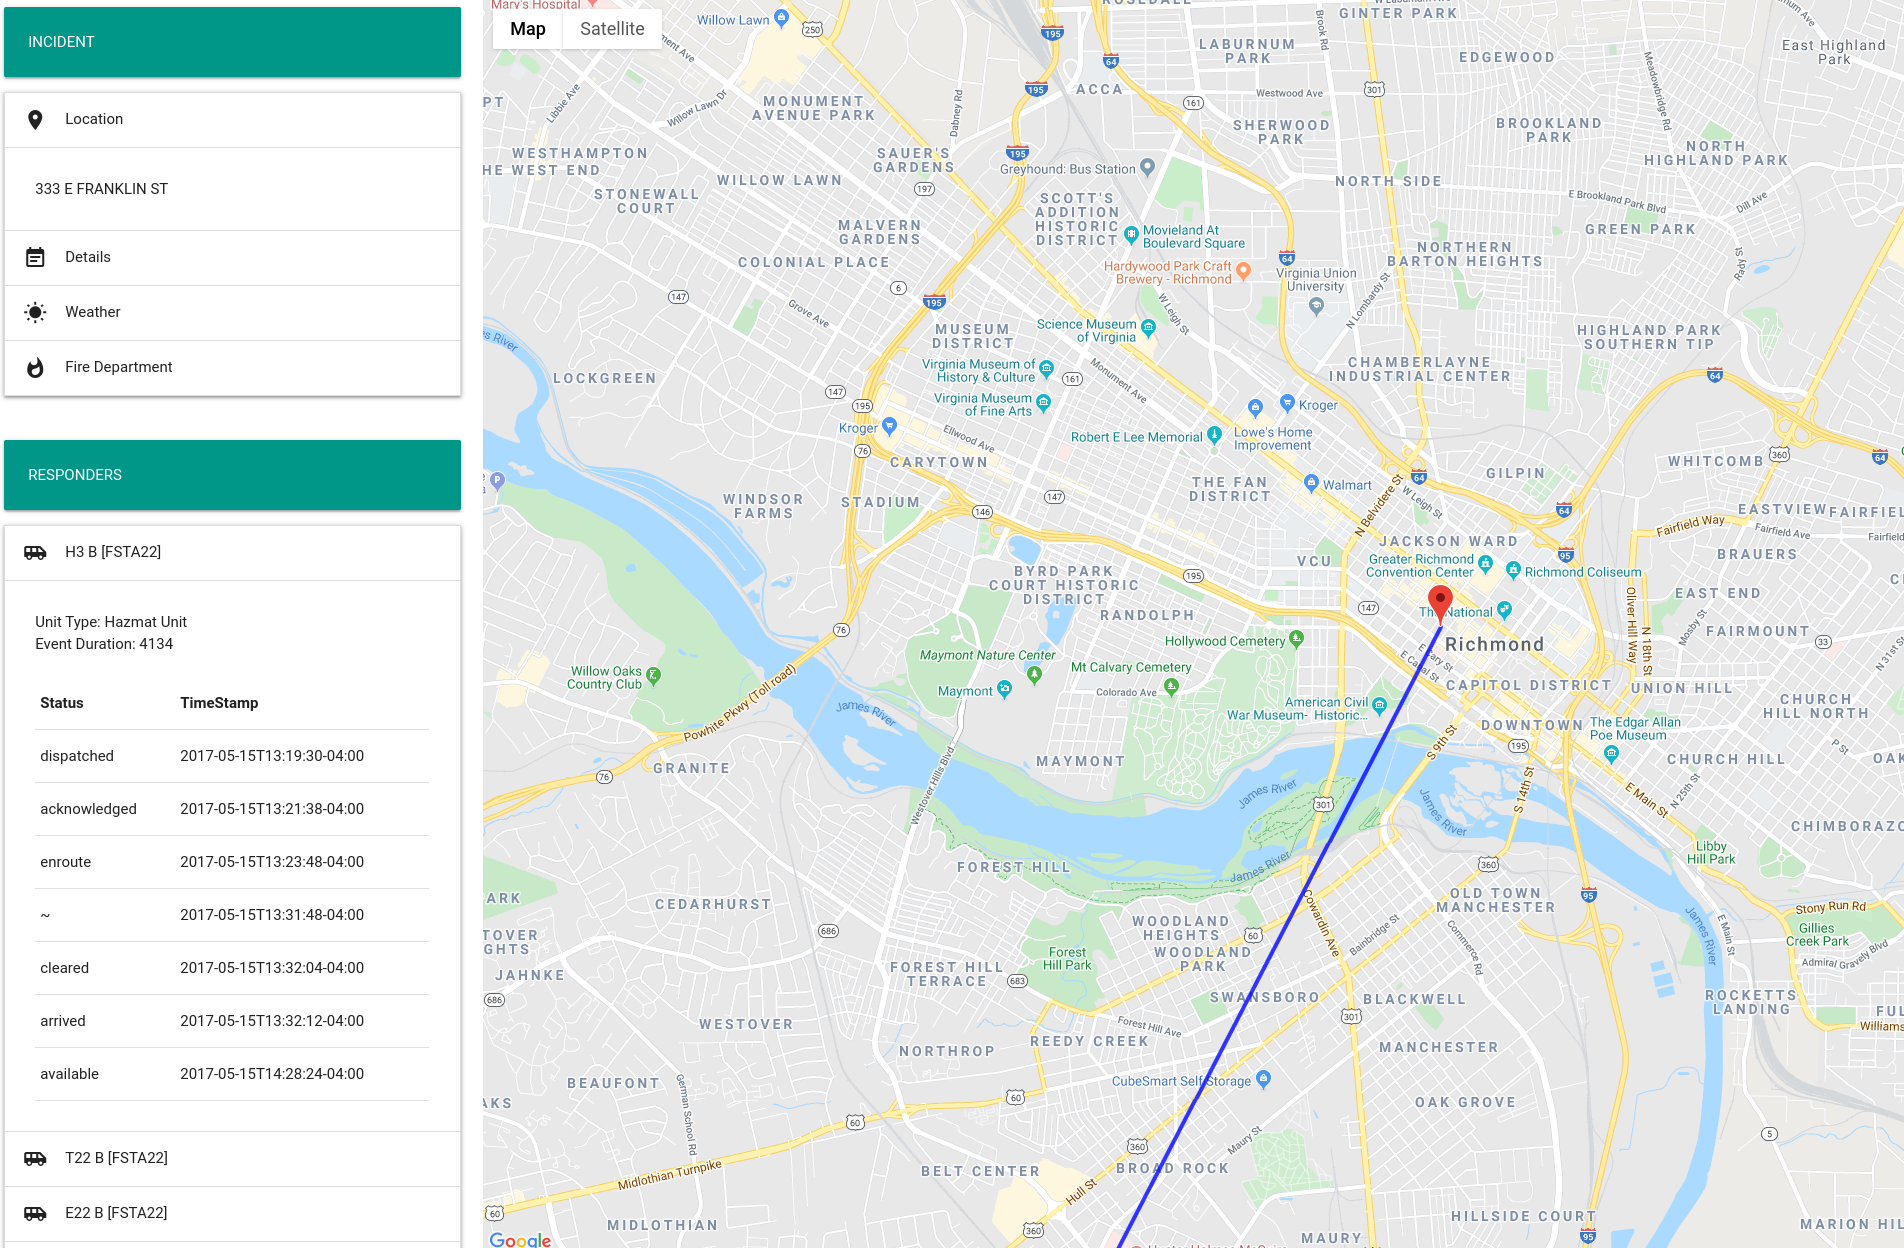This screenshot has width=1904, height=1248.
Task: Click the Hardywood Park Craft Brewery pin
Action: tap(1243, 270)
